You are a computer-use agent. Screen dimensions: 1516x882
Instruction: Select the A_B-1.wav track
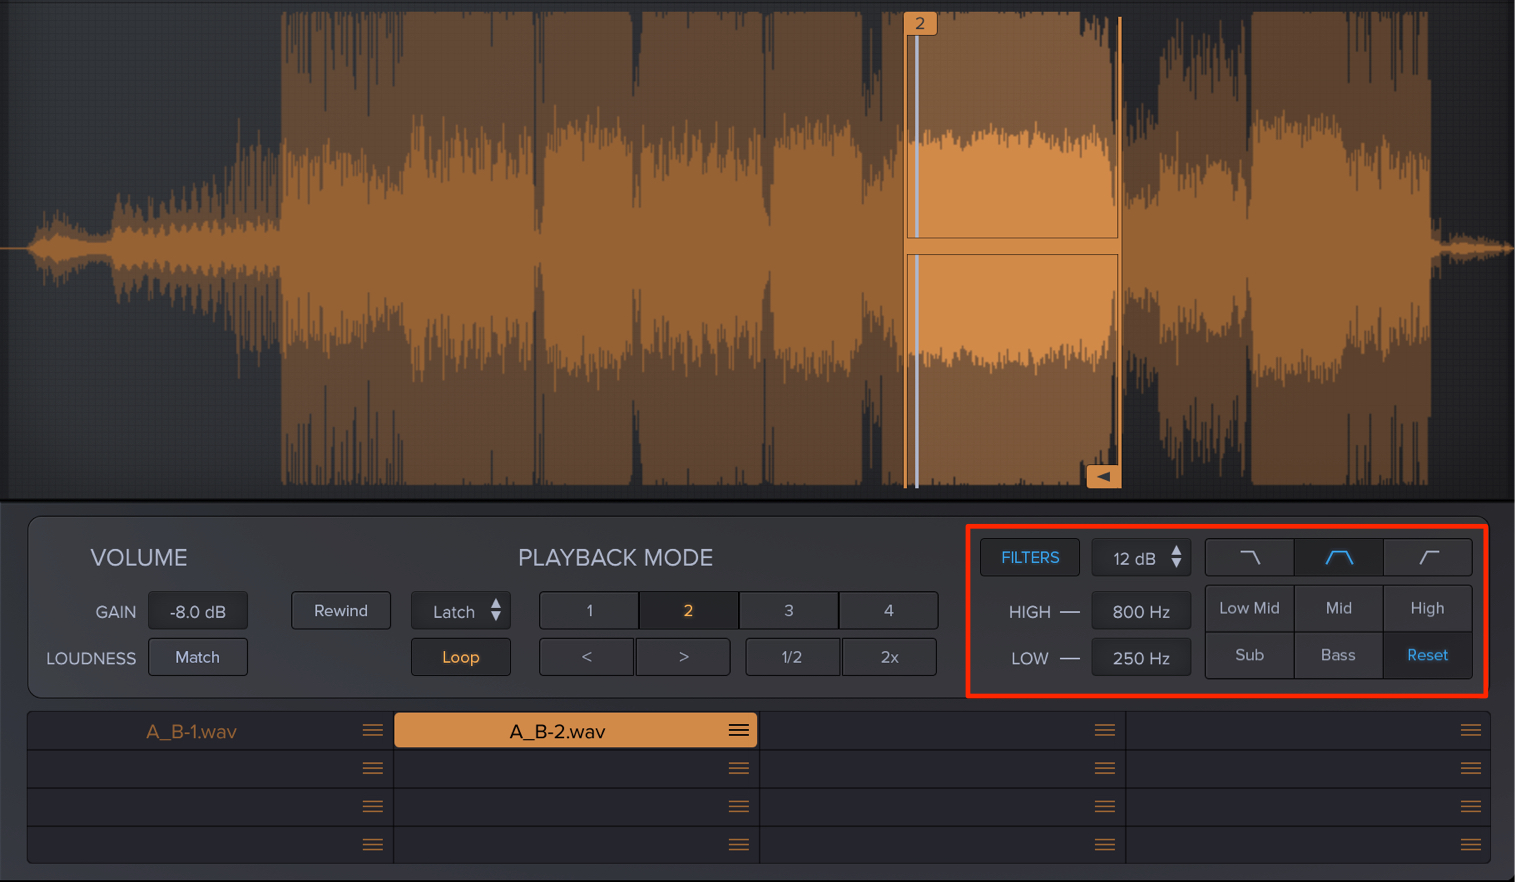coord(192,731)
